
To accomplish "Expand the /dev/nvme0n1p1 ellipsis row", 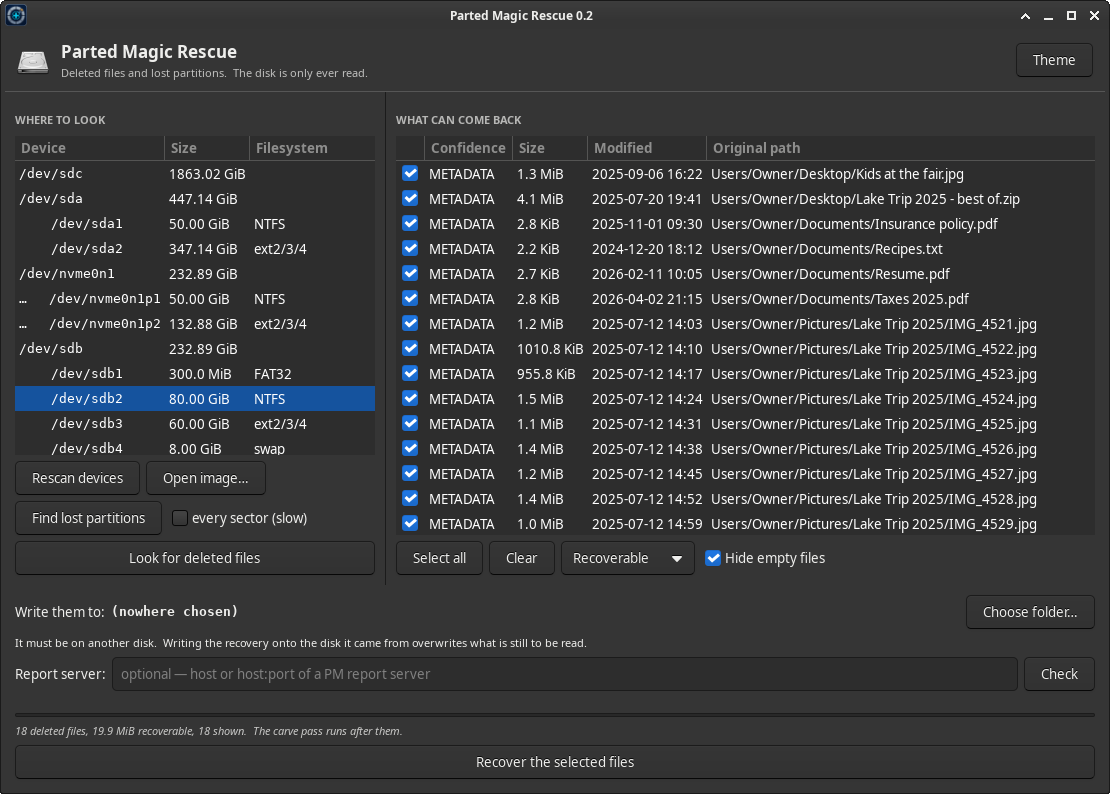I will coord(23,299).
